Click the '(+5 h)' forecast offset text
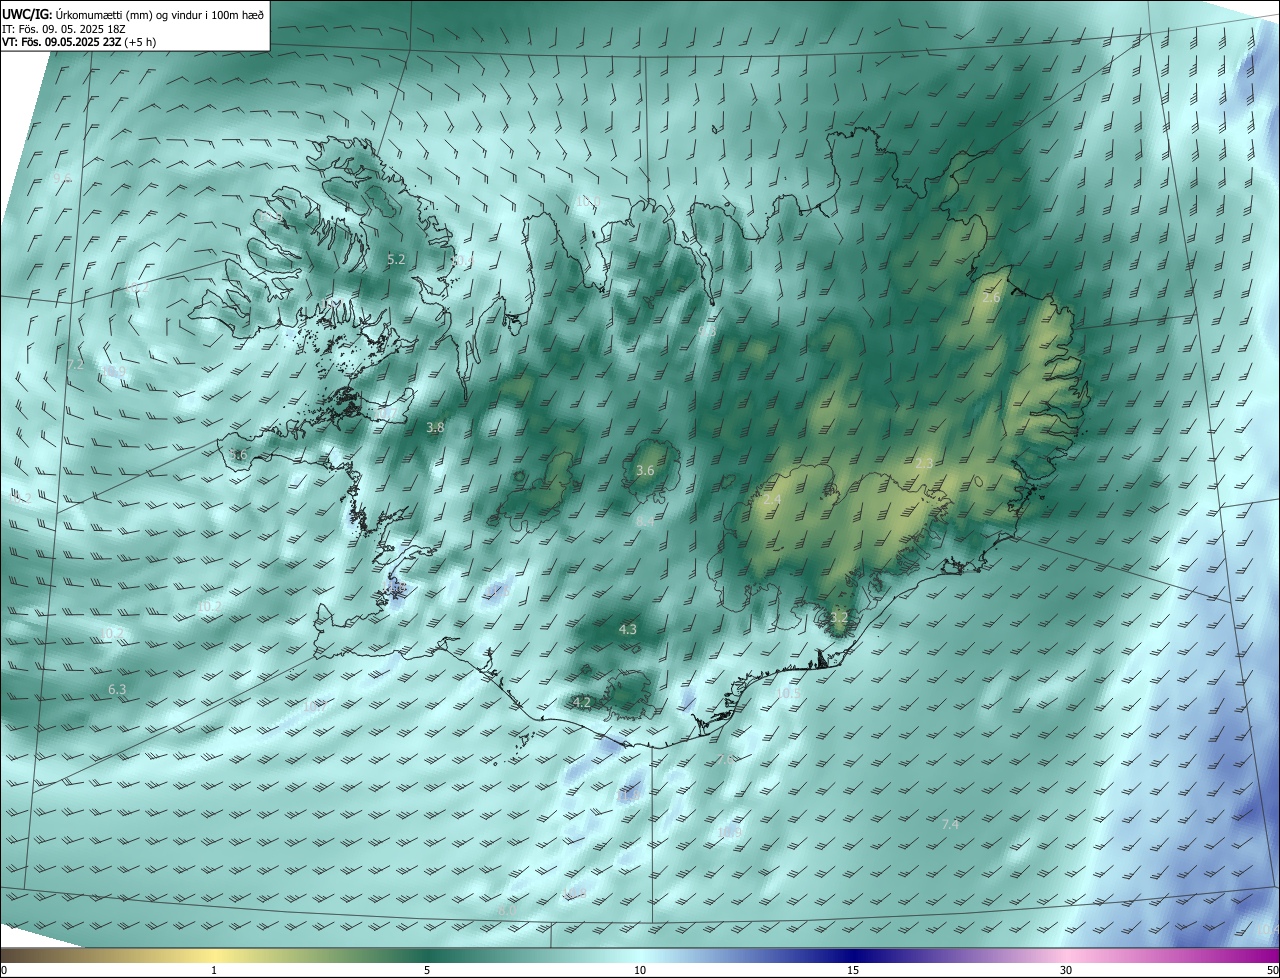The image size is (1280, 978). (141, 42)
